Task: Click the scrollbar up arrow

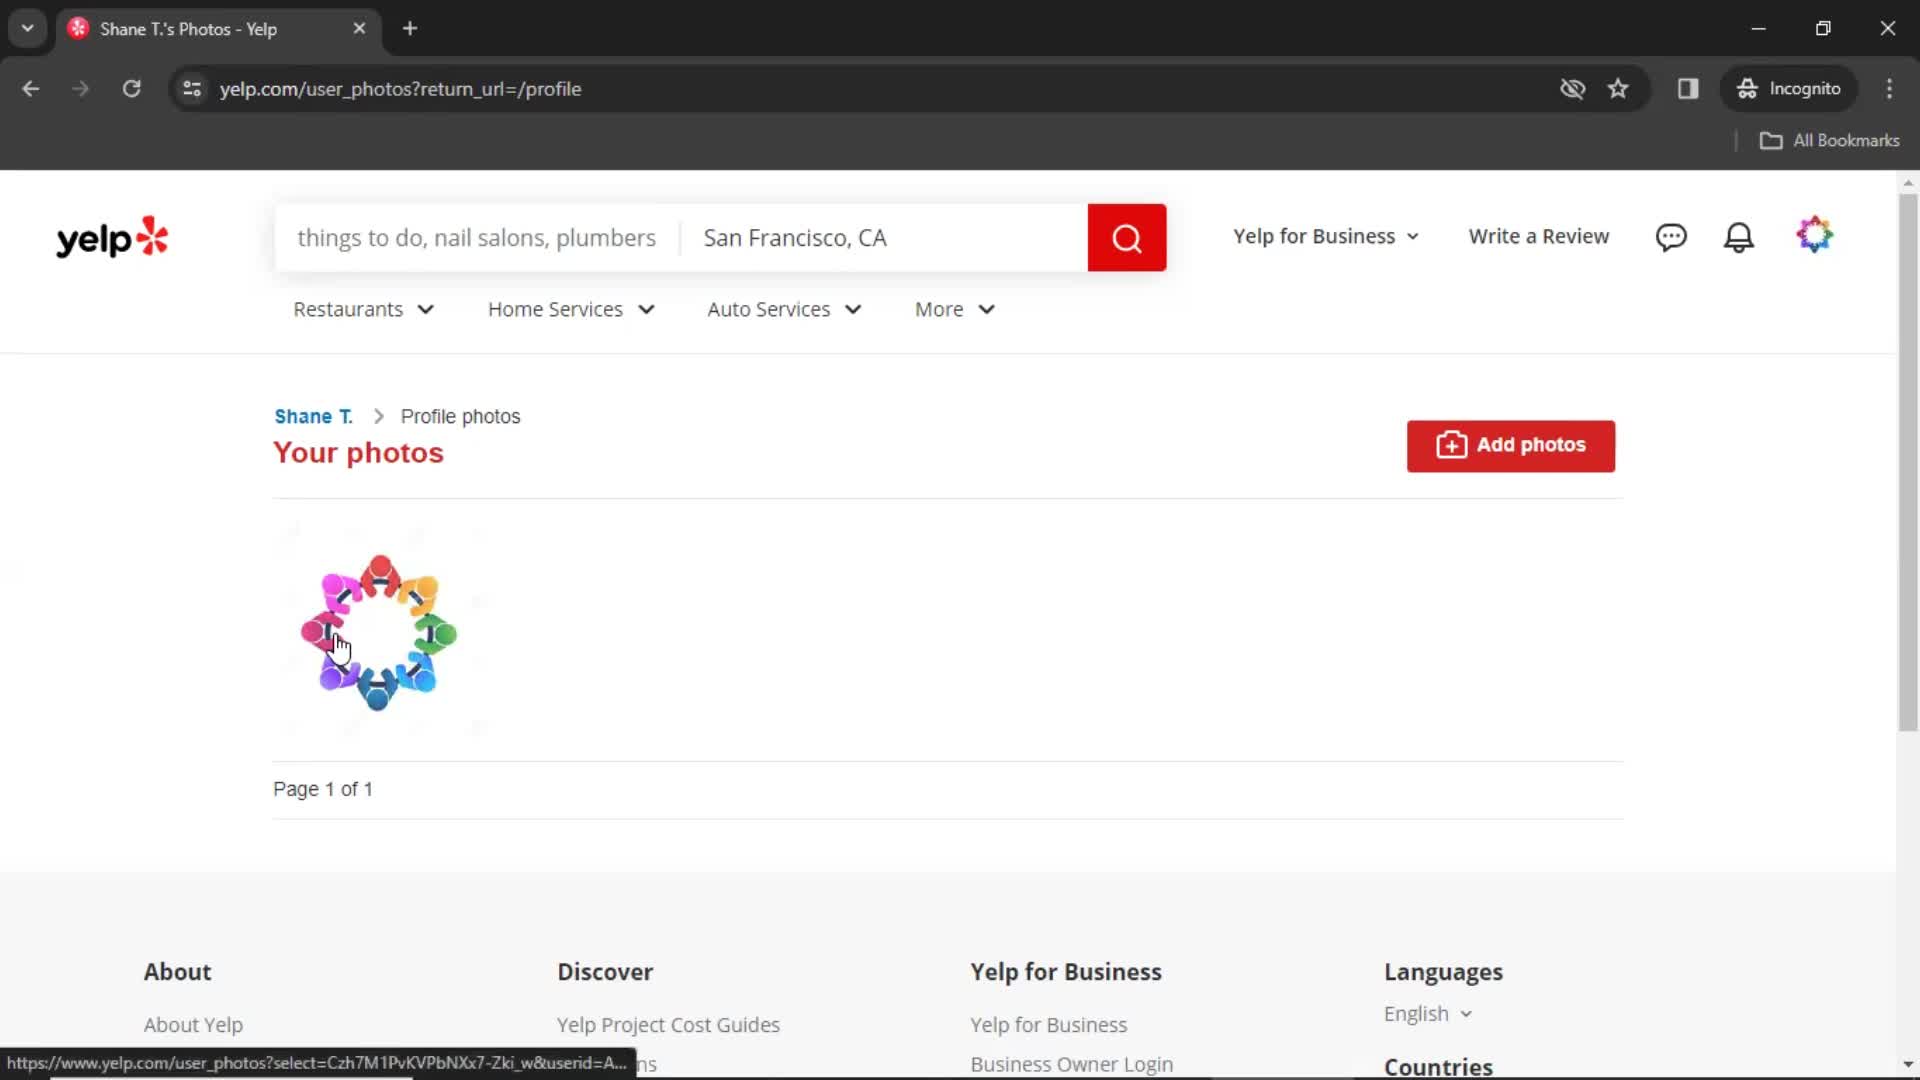Action: point(1908,183)
